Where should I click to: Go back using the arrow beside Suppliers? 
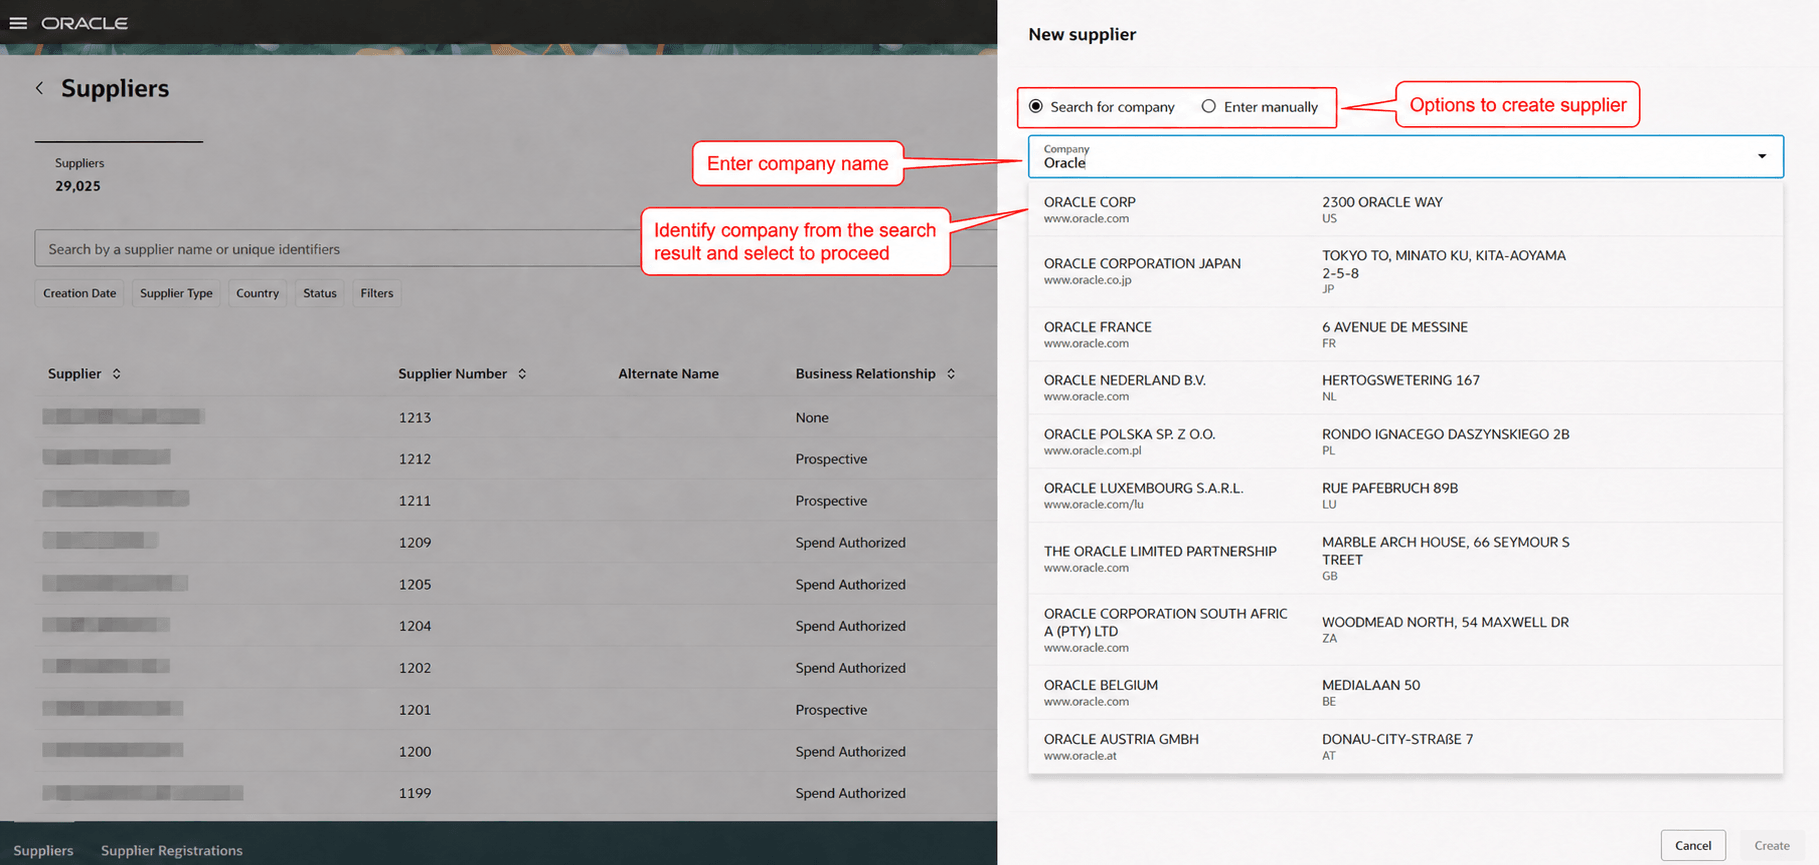(39, 88)
